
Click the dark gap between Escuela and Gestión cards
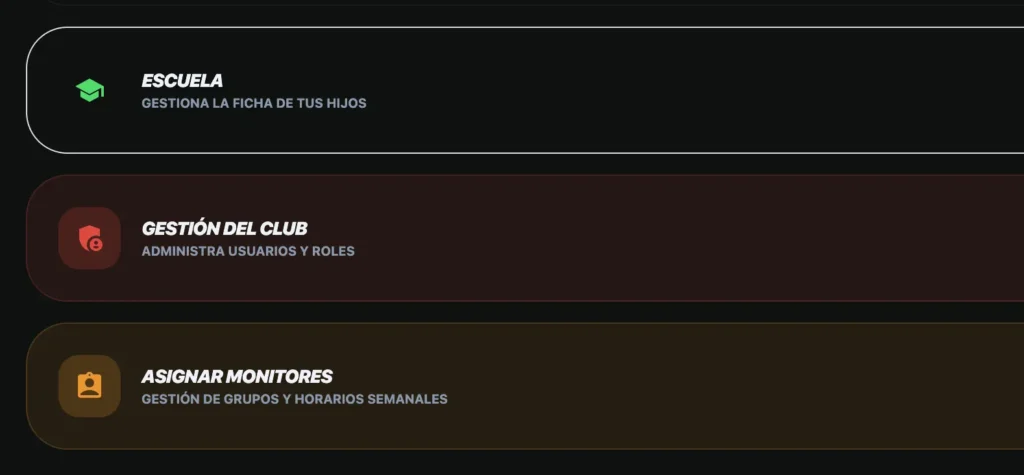click(500, 164)
